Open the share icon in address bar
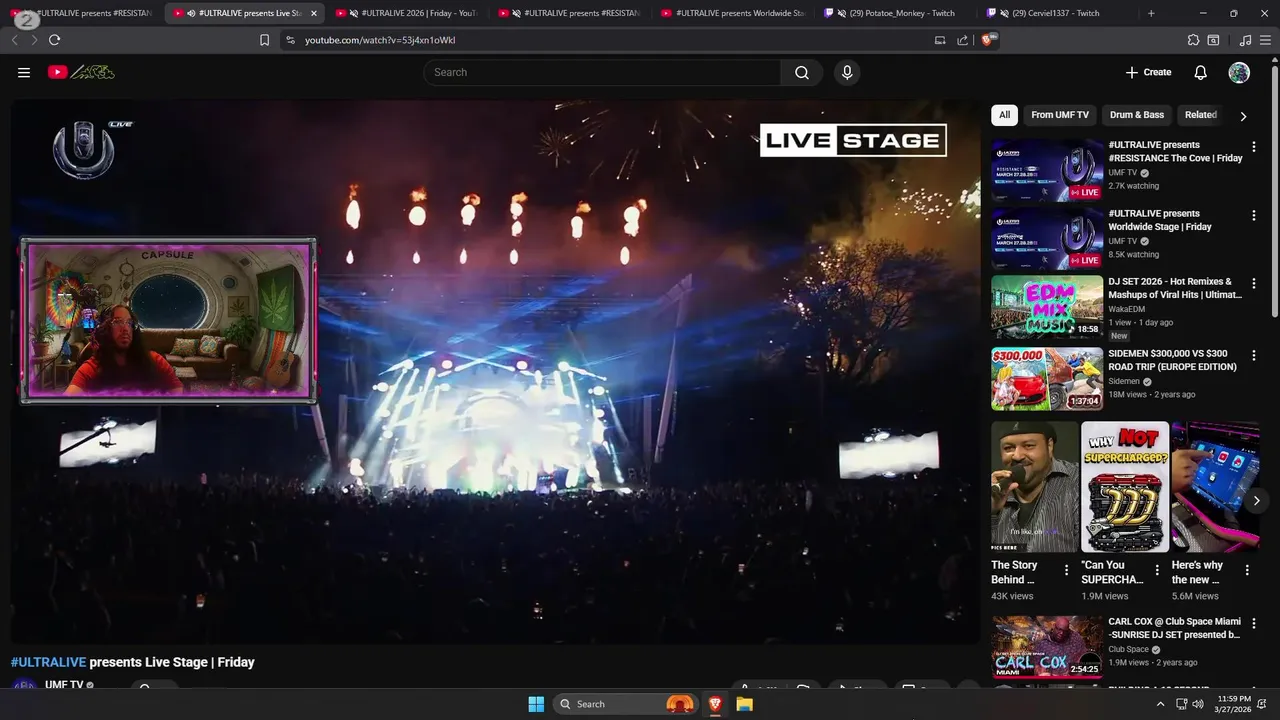Screen dimensions: 1280x720 962,40
